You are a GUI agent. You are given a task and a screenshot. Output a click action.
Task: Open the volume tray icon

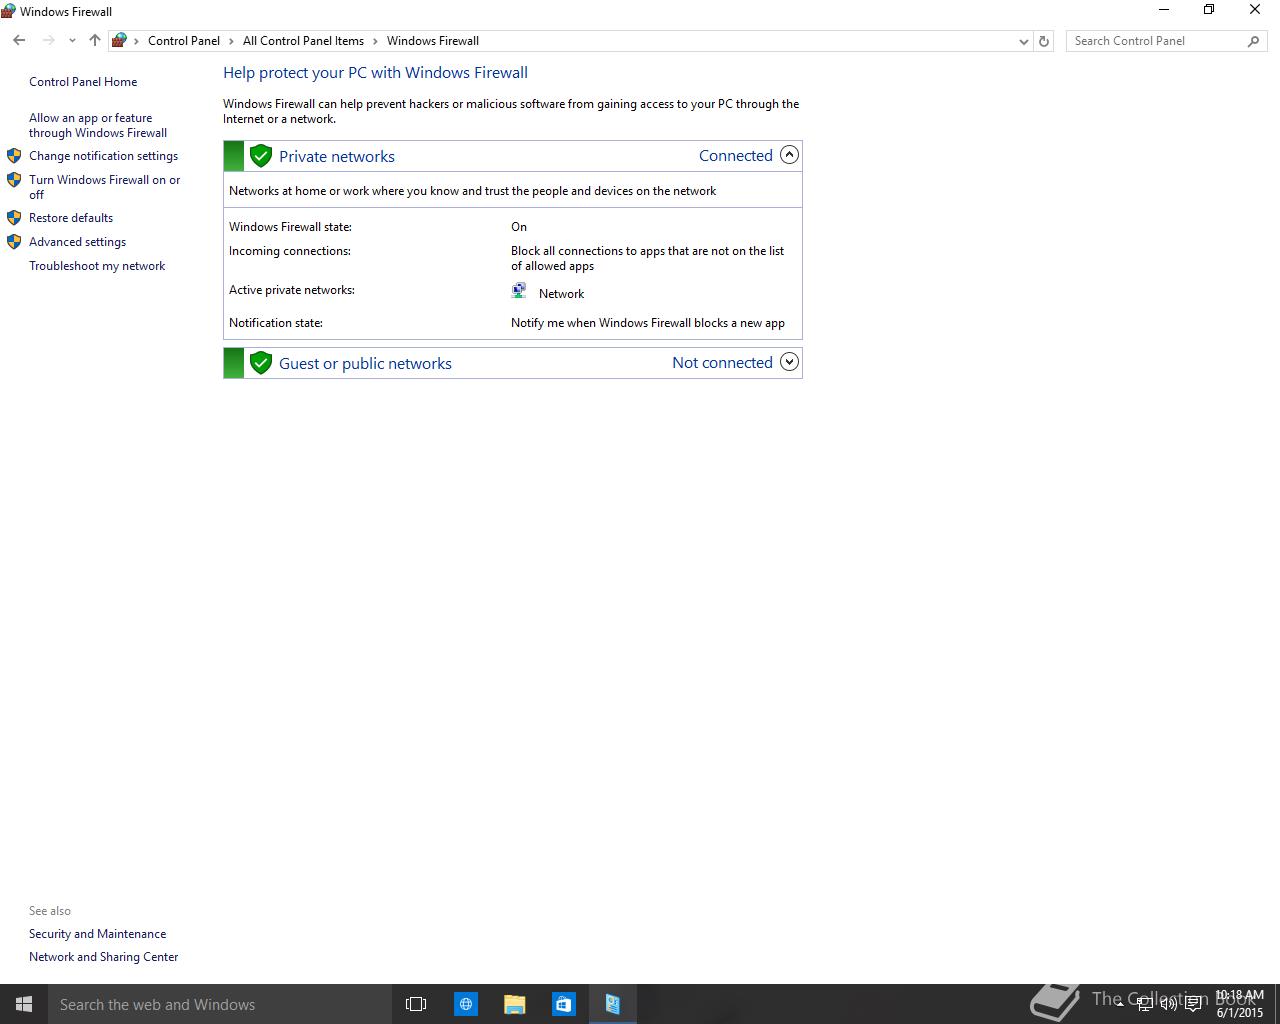pyautogui.click(x=1169, y=1004)
